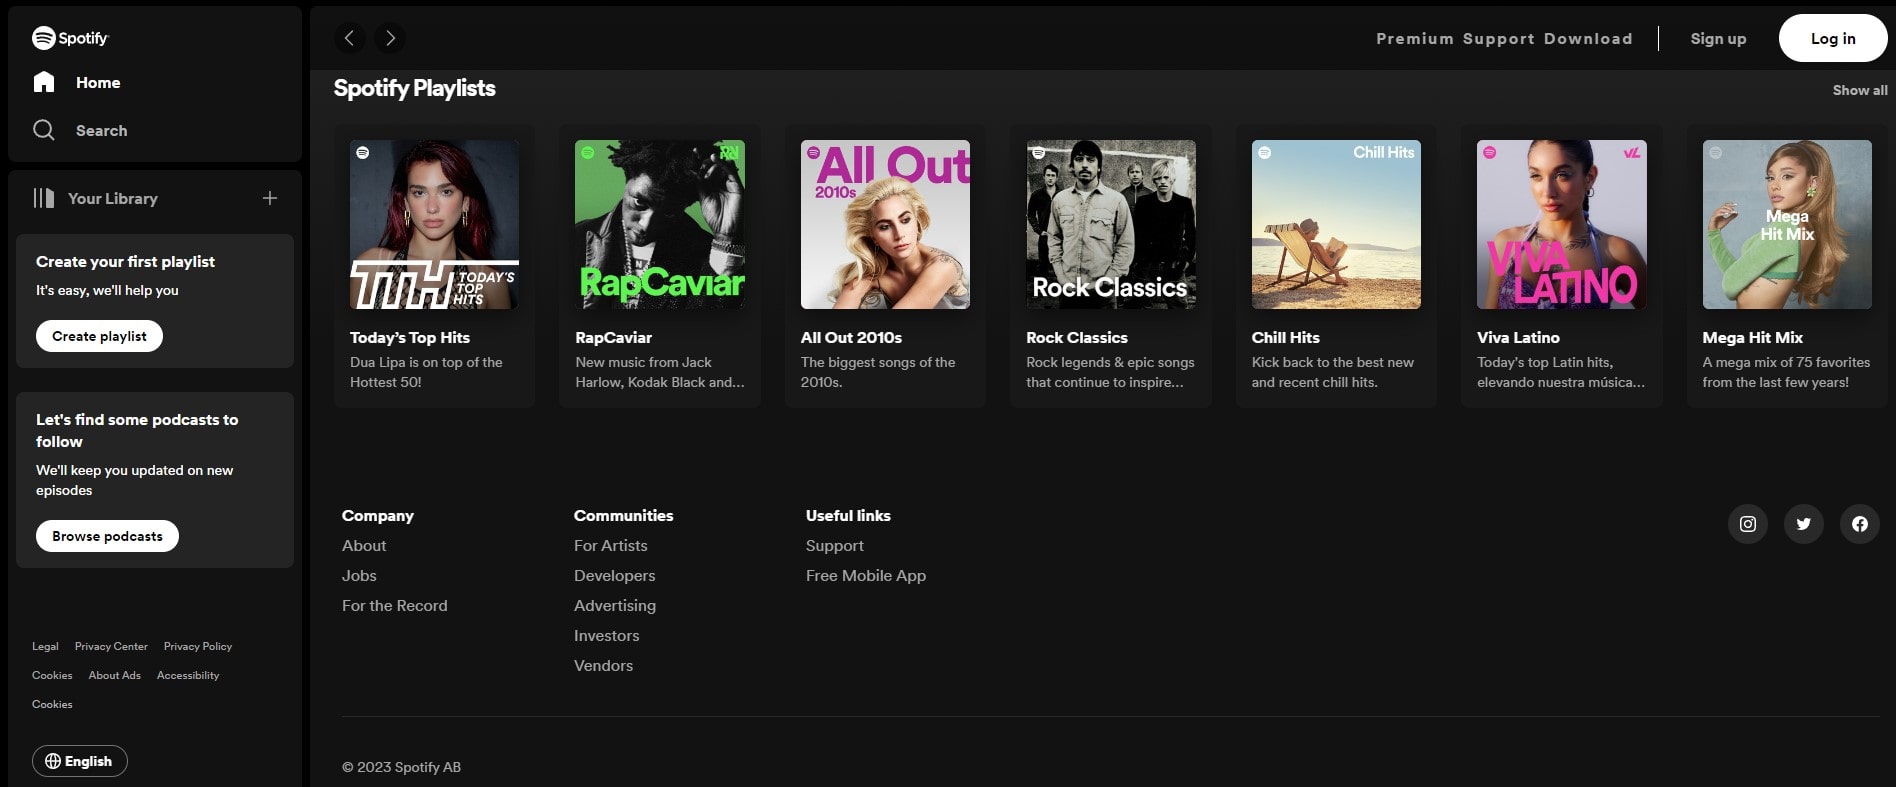Screen dimensions: 1896x787
Task: Click the Chill Hits title text
Action: pyautogui.click(x=1286, y=338)
